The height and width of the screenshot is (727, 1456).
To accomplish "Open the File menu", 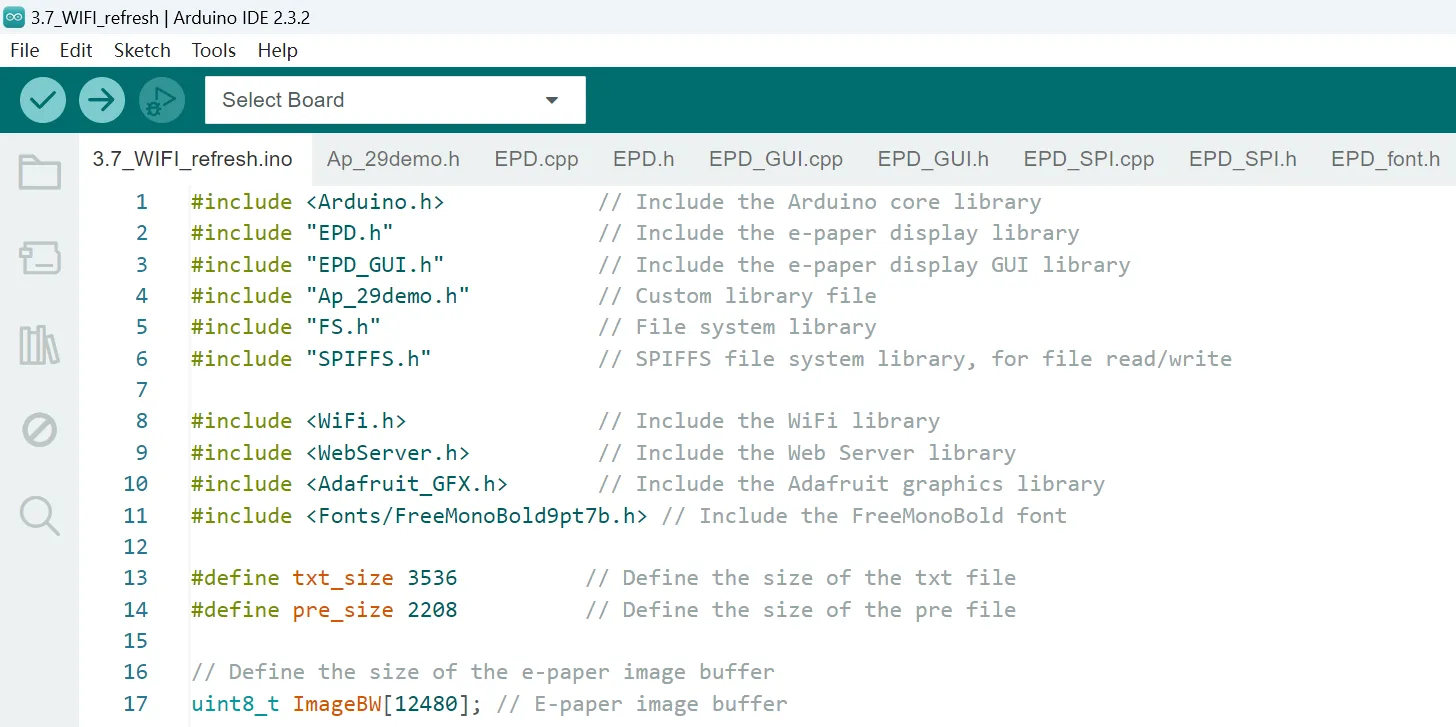I will click(x=24, y=50).
